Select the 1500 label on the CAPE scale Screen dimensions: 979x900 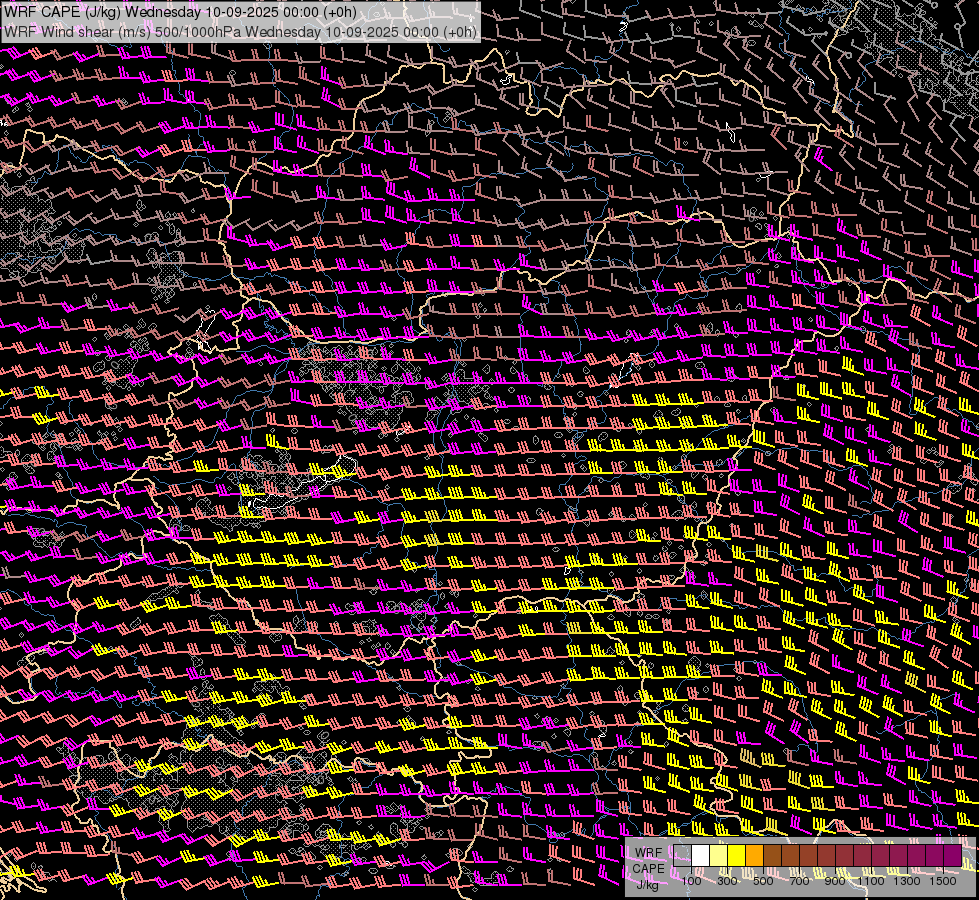click(943, 881)
